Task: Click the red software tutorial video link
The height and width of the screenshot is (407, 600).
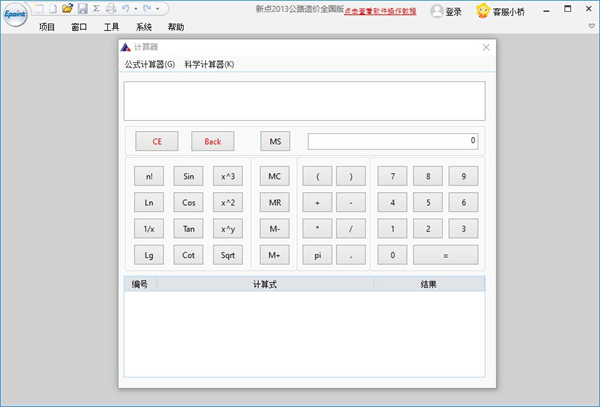Action: point(380,11)
